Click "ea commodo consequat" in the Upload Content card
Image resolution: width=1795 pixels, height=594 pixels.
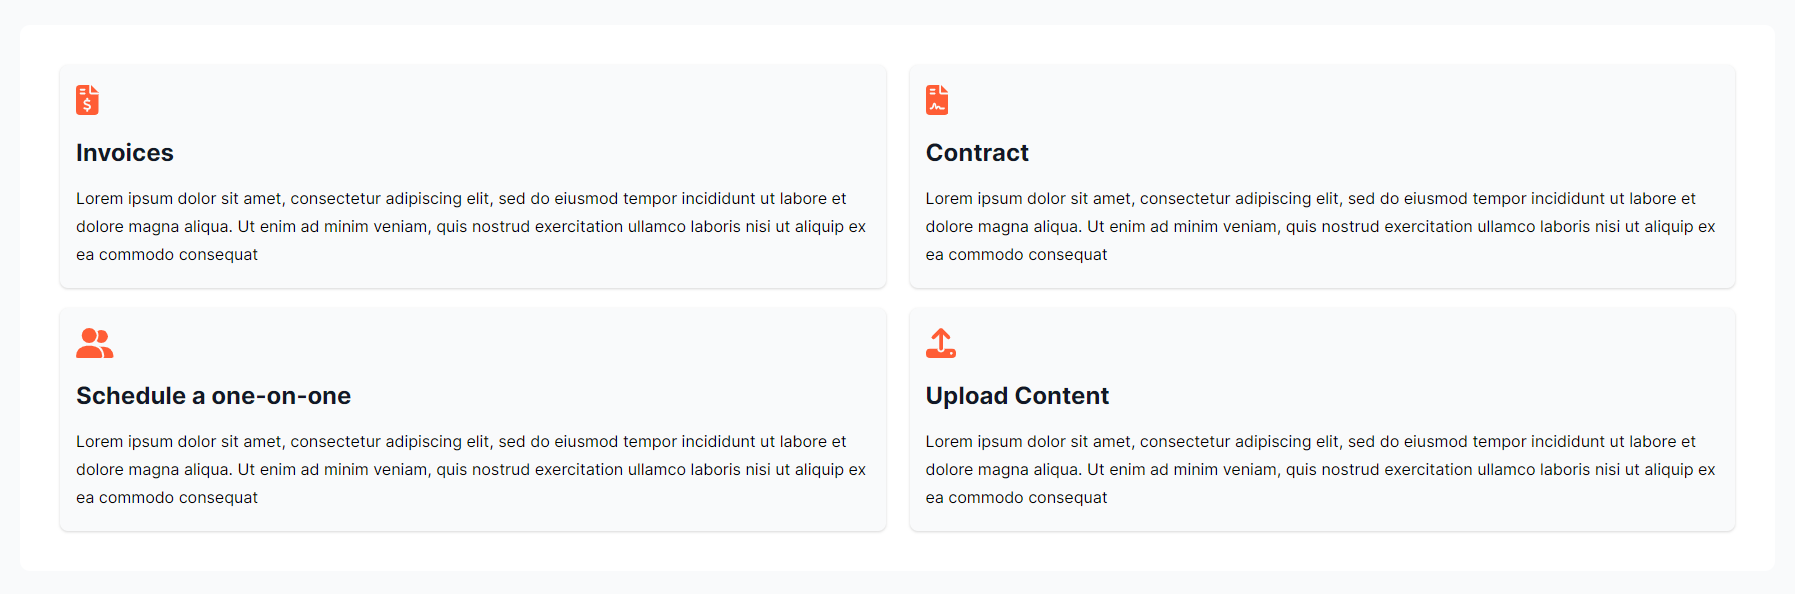1016,498
